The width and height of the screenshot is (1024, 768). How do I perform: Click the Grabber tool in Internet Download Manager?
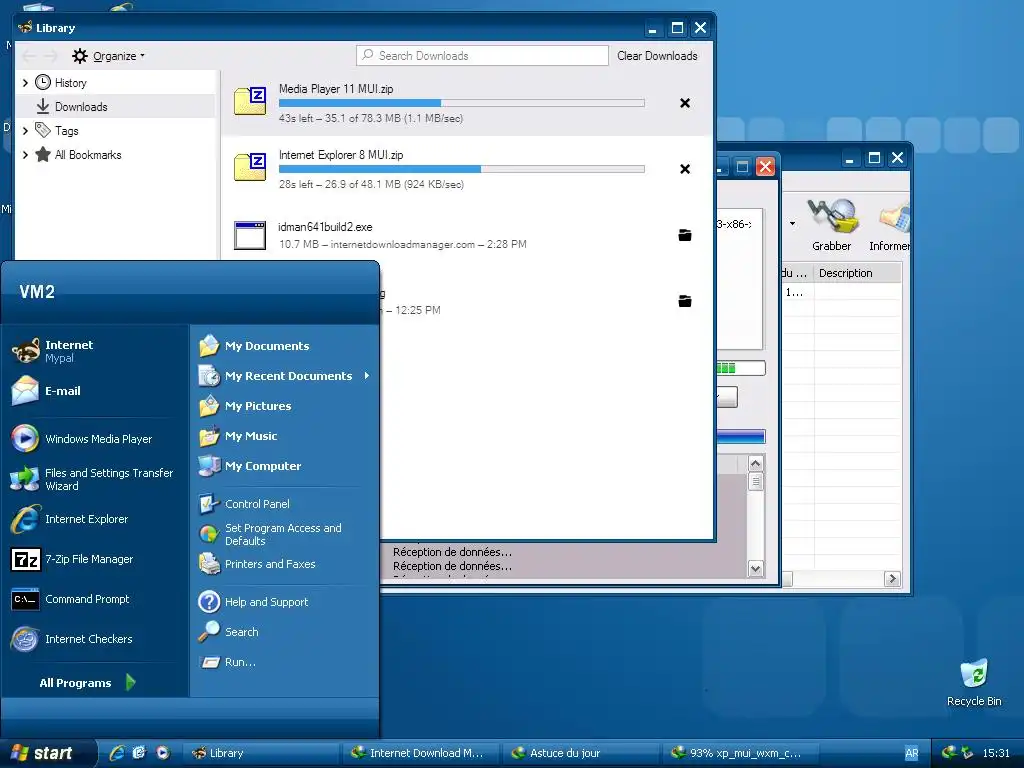(x=831, y=225)
